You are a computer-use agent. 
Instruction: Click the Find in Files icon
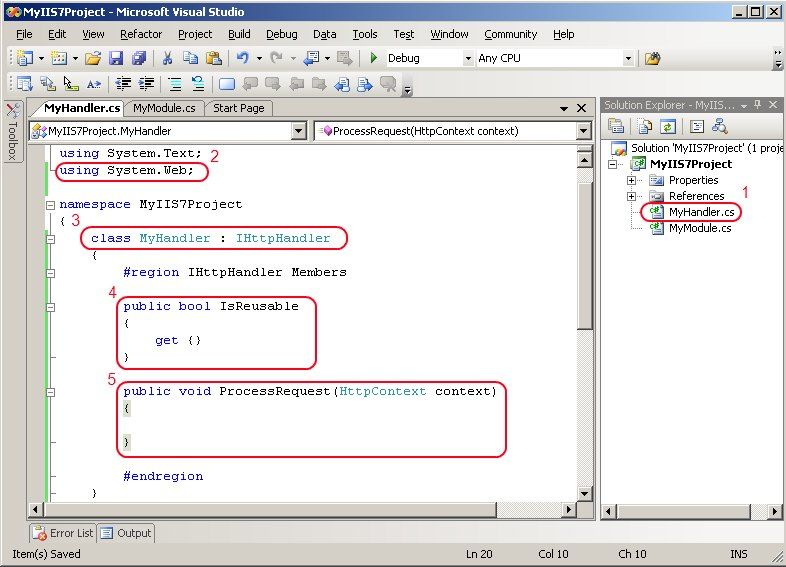point(652,59)
